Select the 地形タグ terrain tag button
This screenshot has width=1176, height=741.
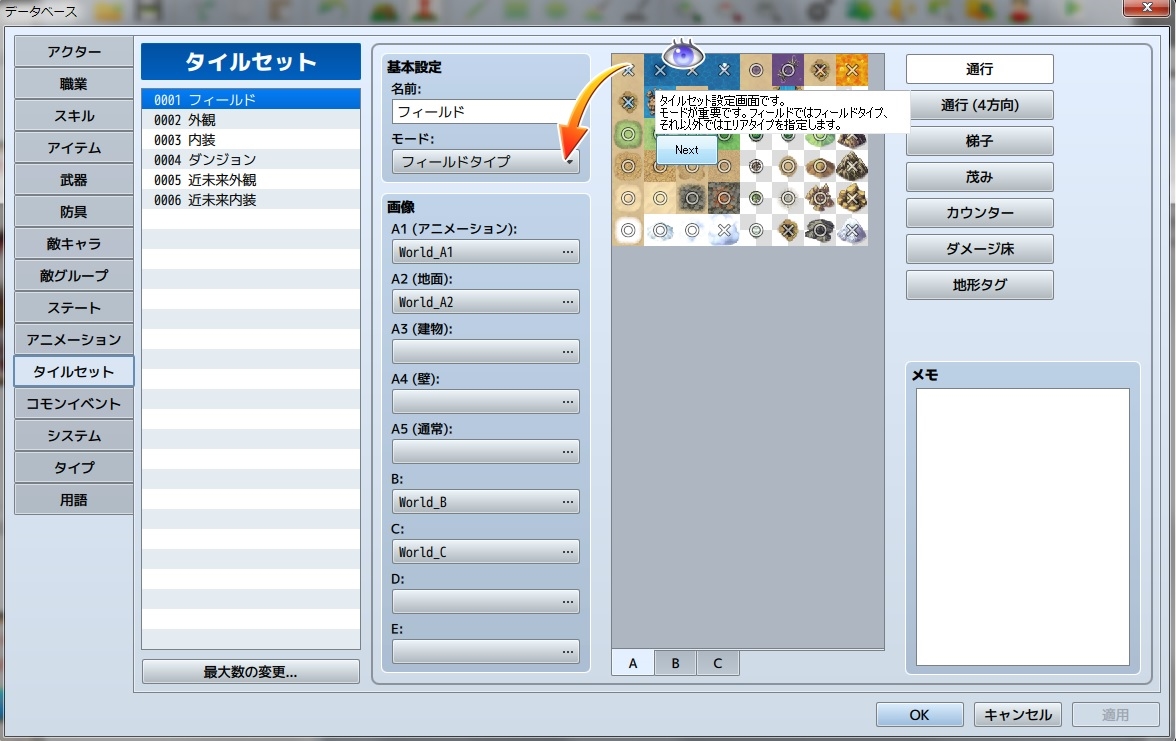[980, 285]
